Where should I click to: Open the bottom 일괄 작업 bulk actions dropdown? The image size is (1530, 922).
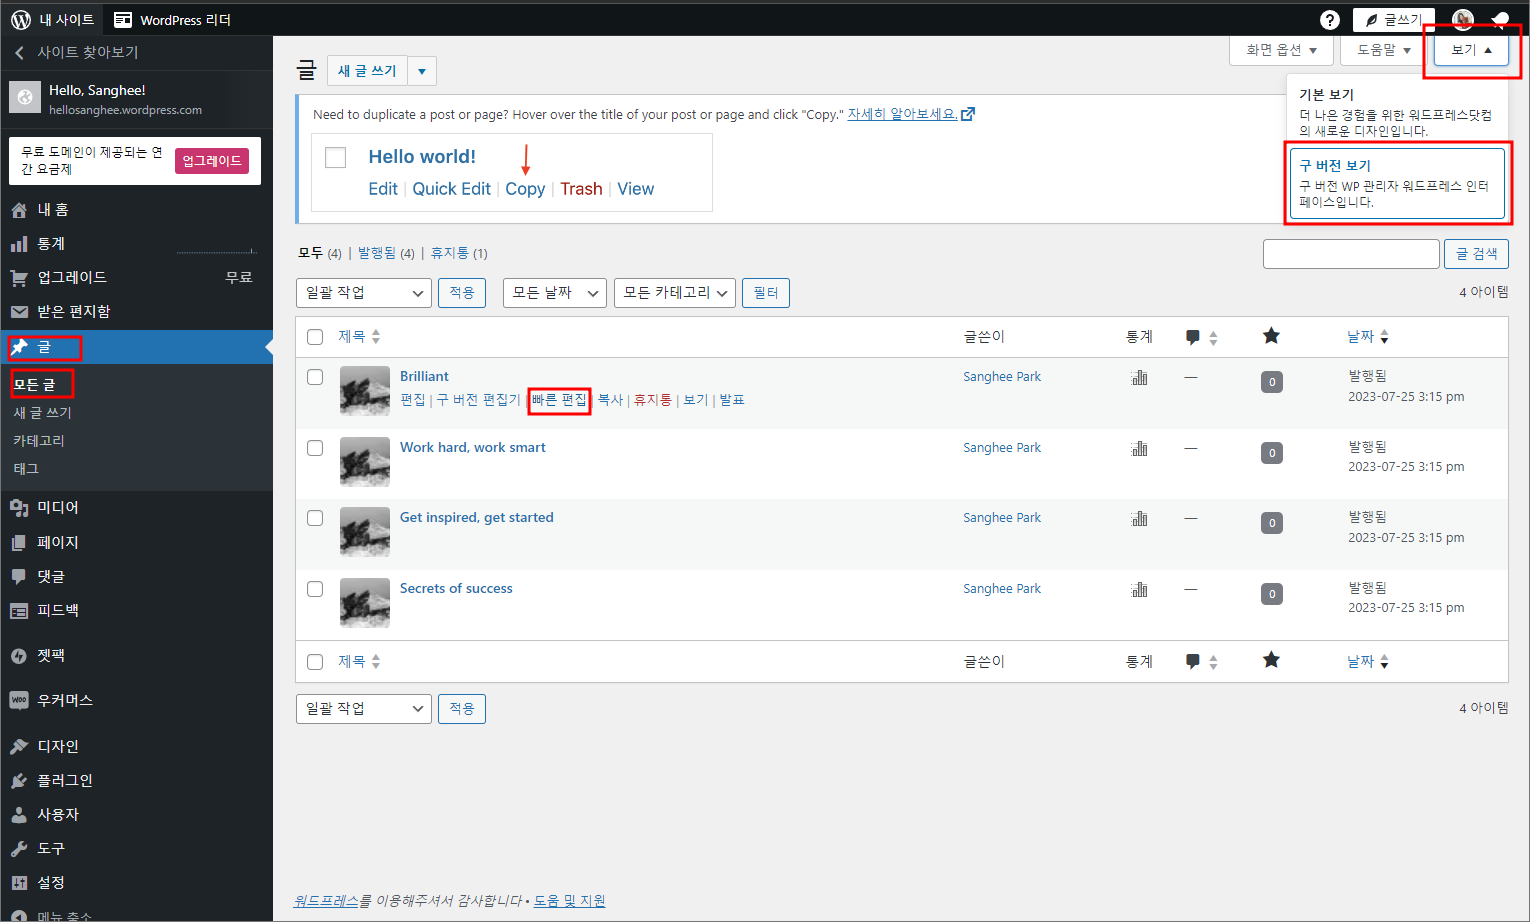[364, 709]
